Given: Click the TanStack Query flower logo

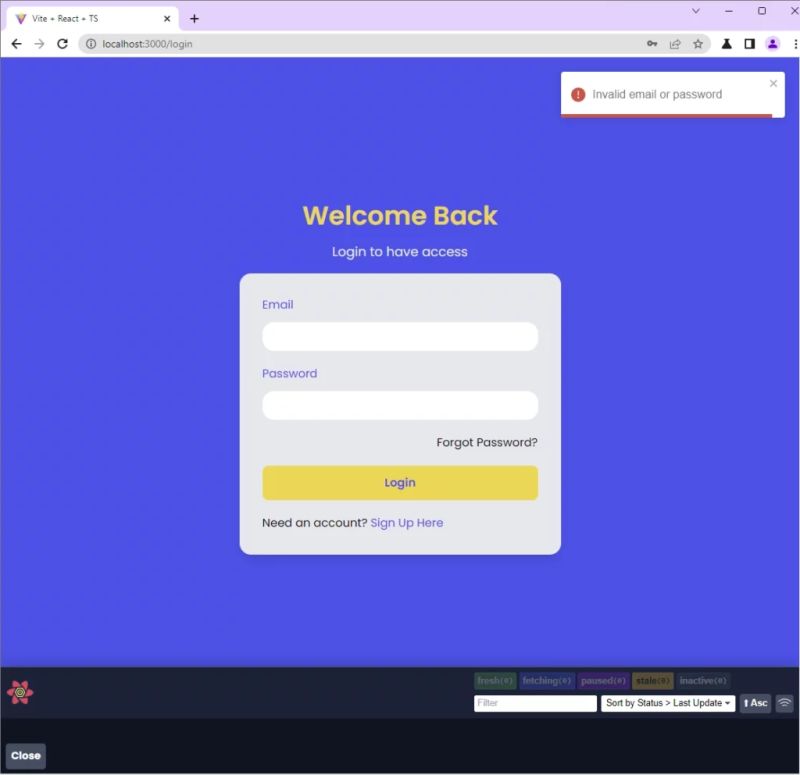Looking at the screenshot, I should [18, 690].
